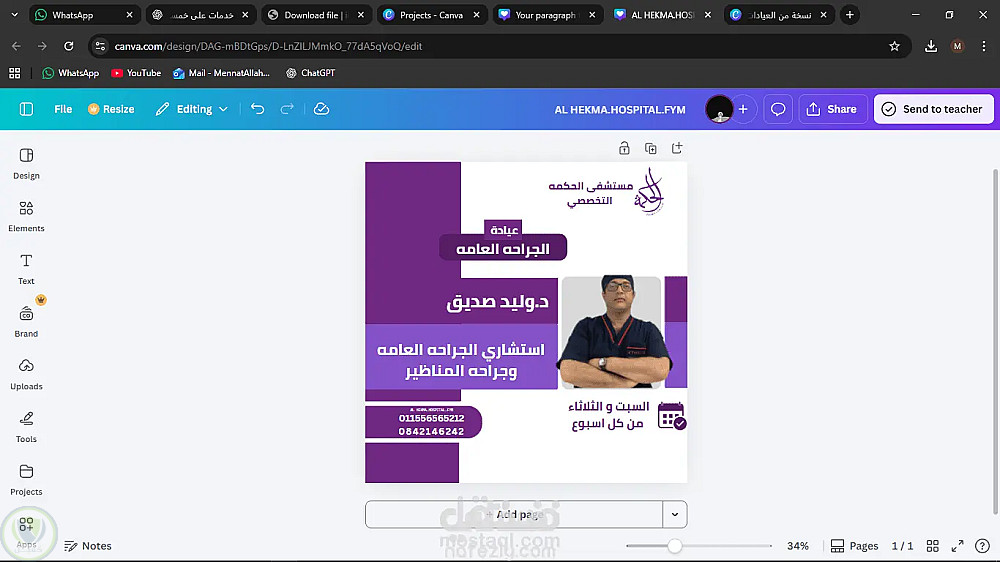Open Mail - MennatAllah bookmark

click(221, 73)
